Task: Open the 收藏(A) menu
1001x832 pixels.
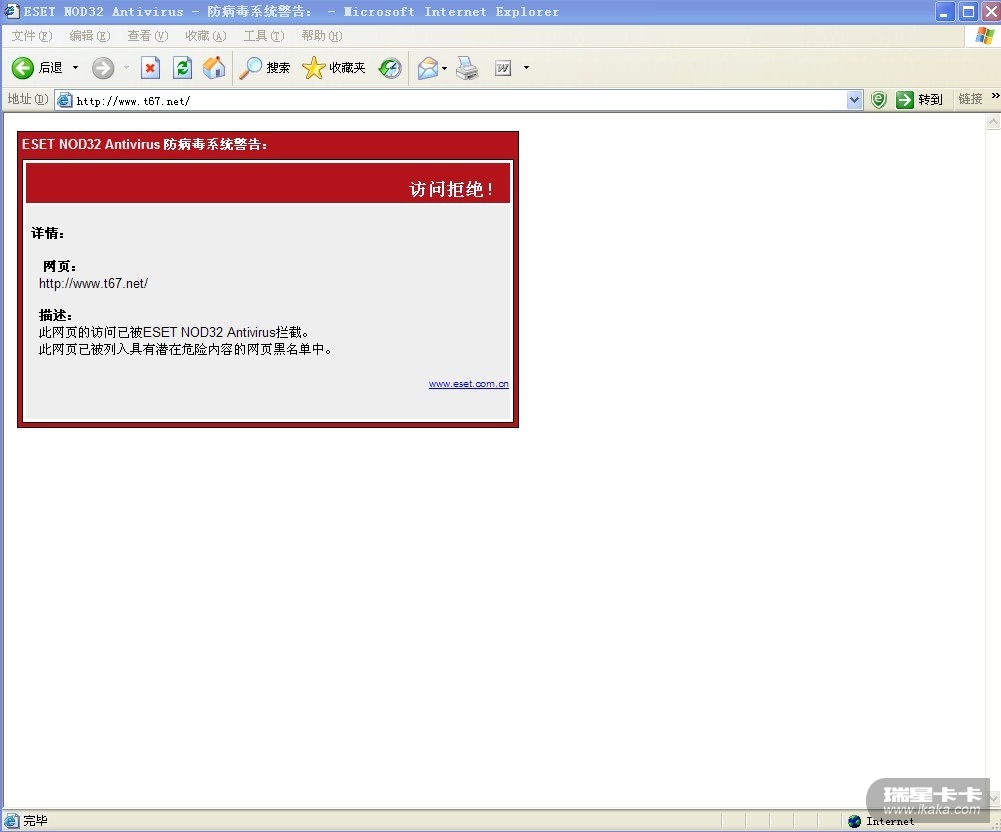Action: [x=206, y=36]
